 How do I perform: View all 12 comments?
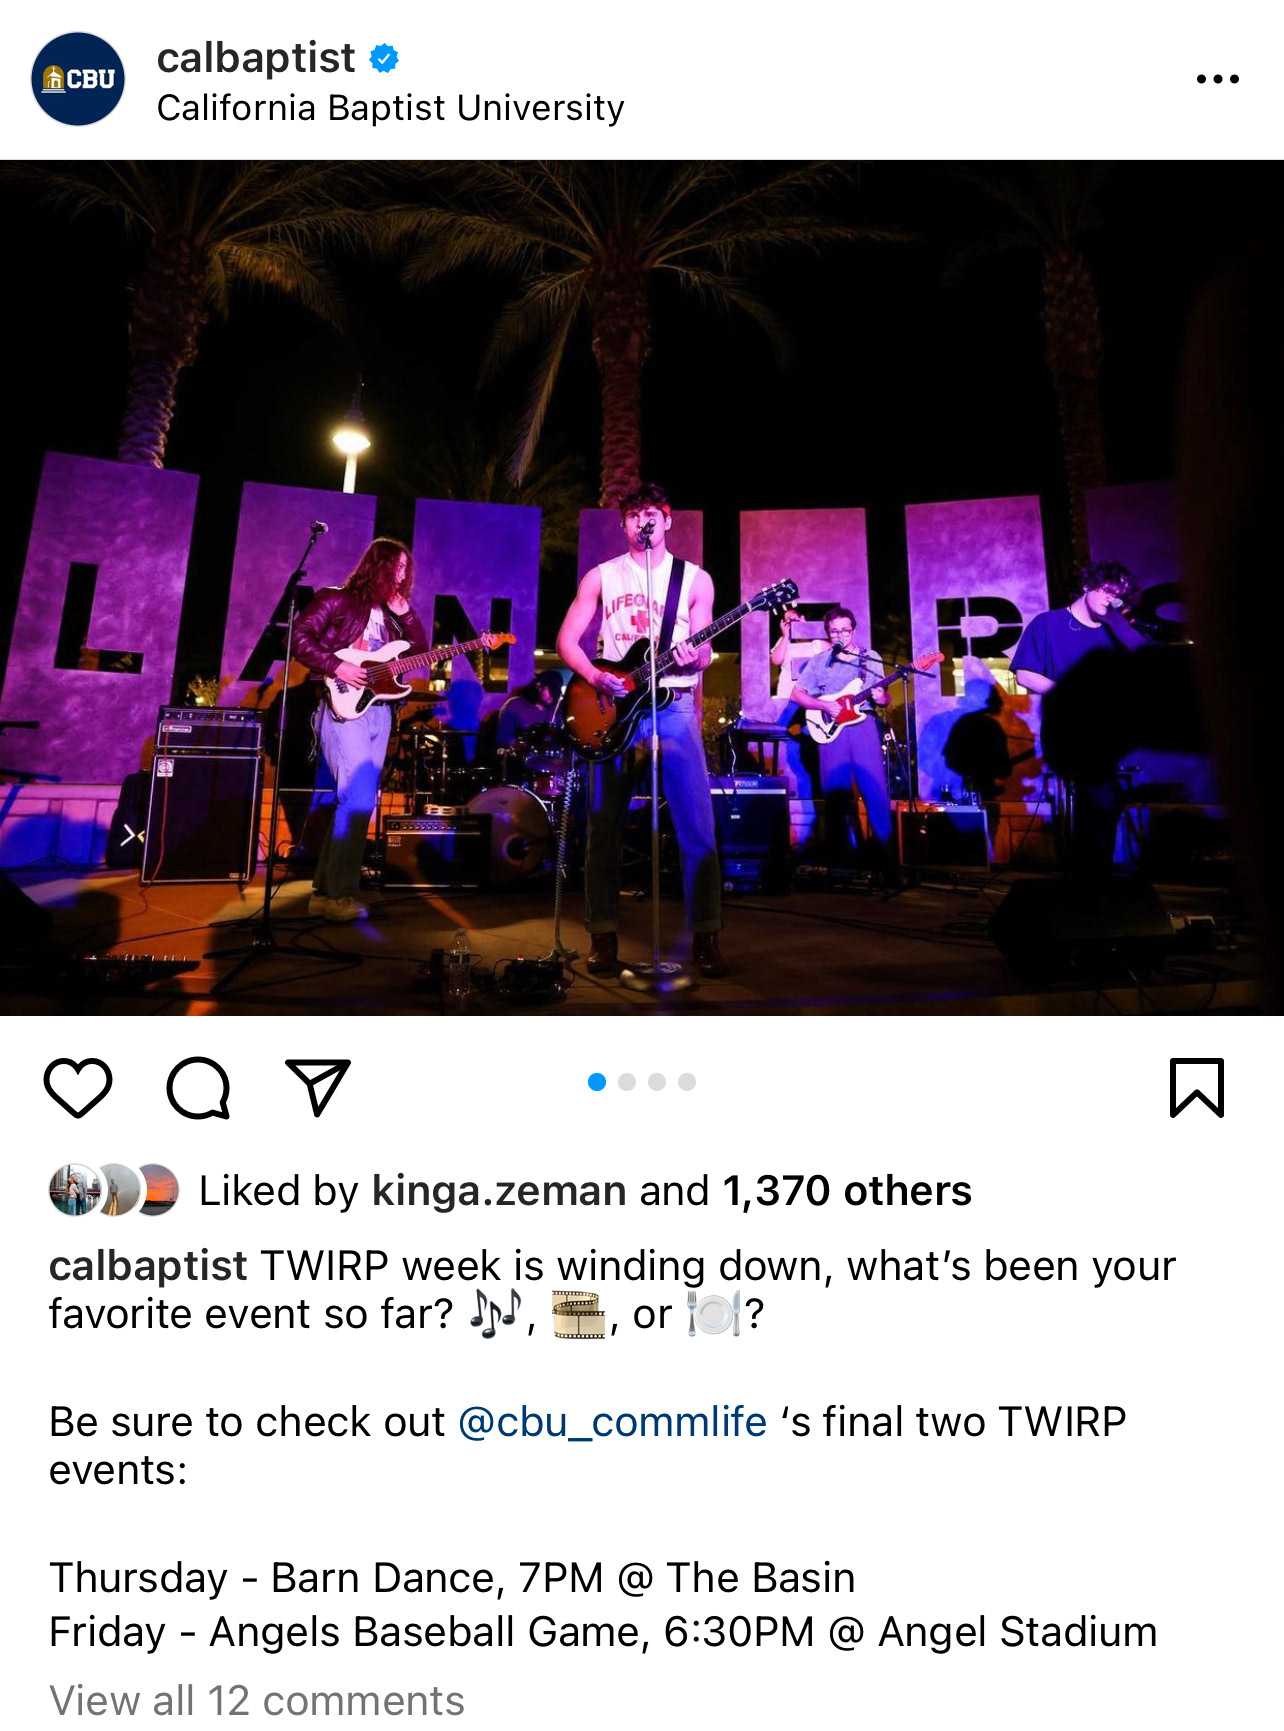(257, 1700)
